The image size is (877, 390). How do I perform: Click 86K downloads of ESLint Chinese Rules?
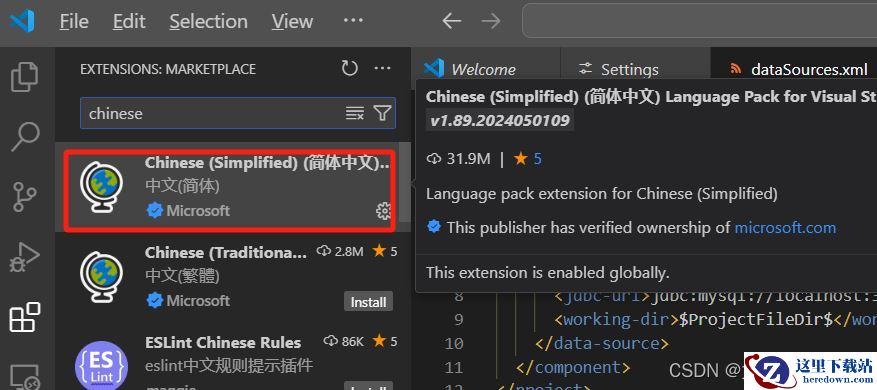pyautogui.click(x=344, y=341)
